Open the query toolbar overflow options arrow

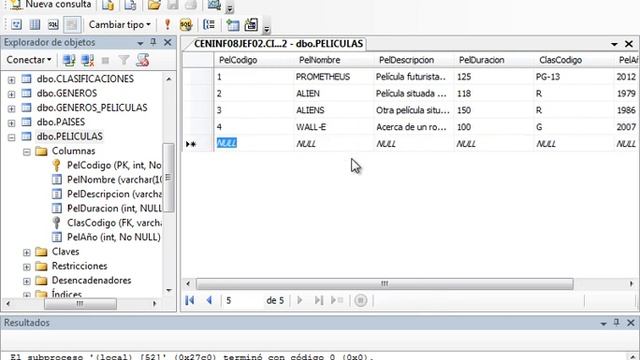tap(267, 29)
